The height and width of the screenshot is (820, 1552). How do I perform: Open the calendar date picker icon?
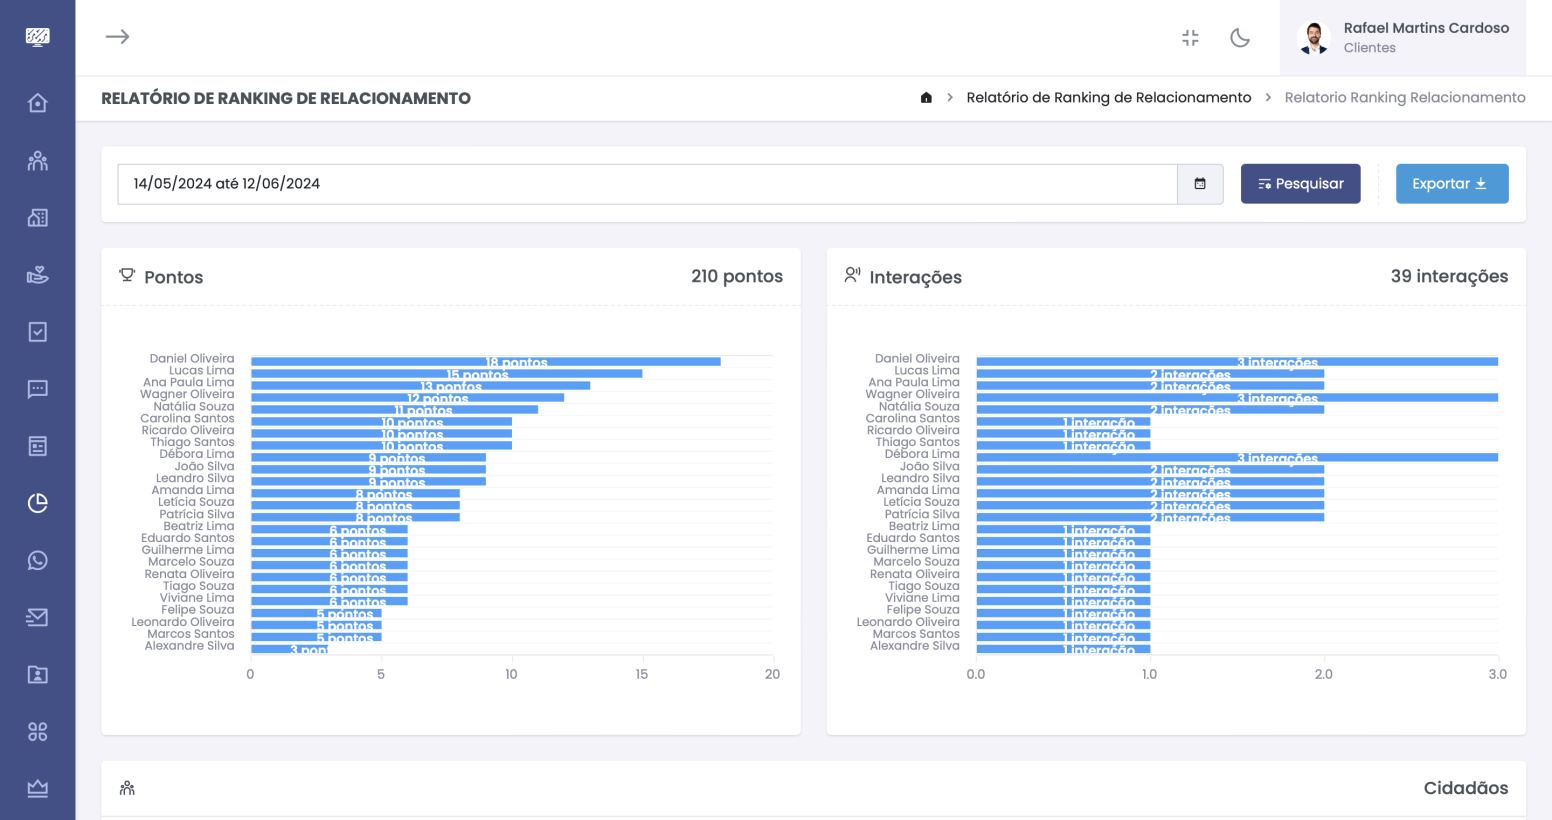tap(1200, 184)
